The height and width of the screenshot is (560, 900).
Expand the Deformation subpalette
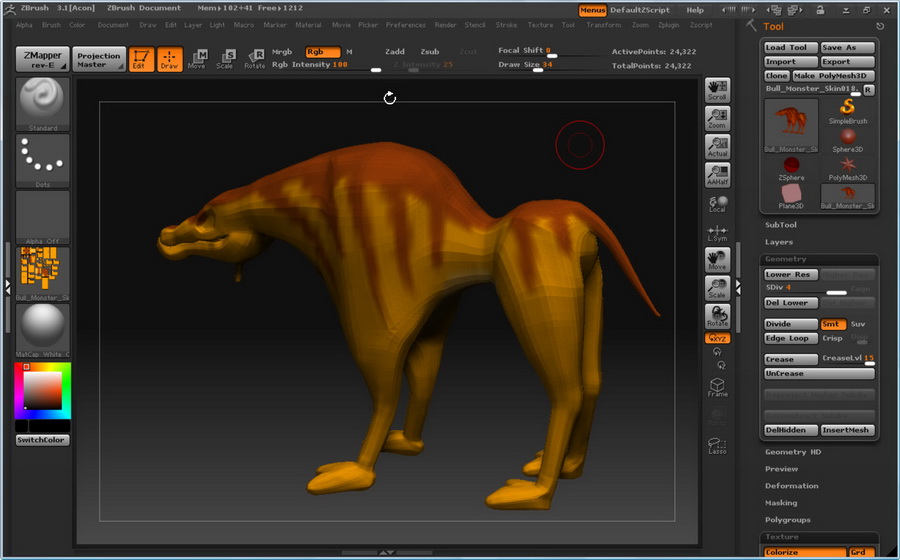791,486
